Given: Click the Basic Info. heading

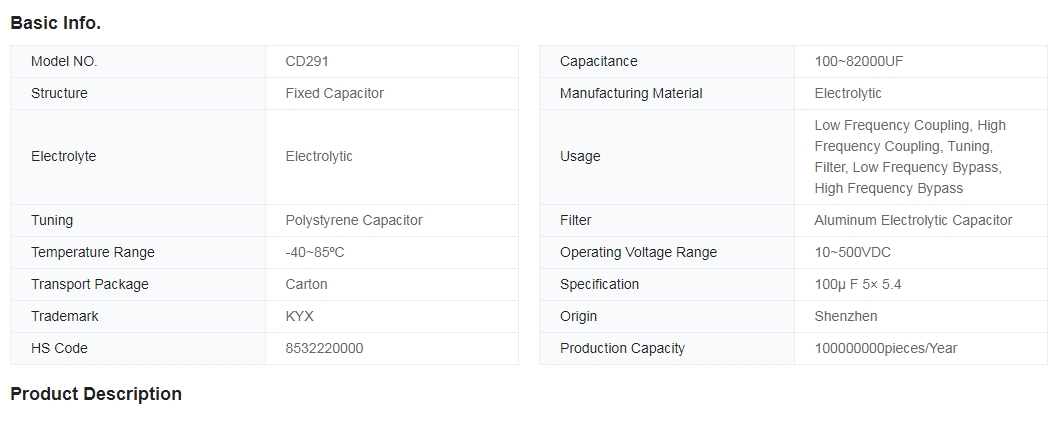Looking at the screenshot, I should tap(56, 23).
